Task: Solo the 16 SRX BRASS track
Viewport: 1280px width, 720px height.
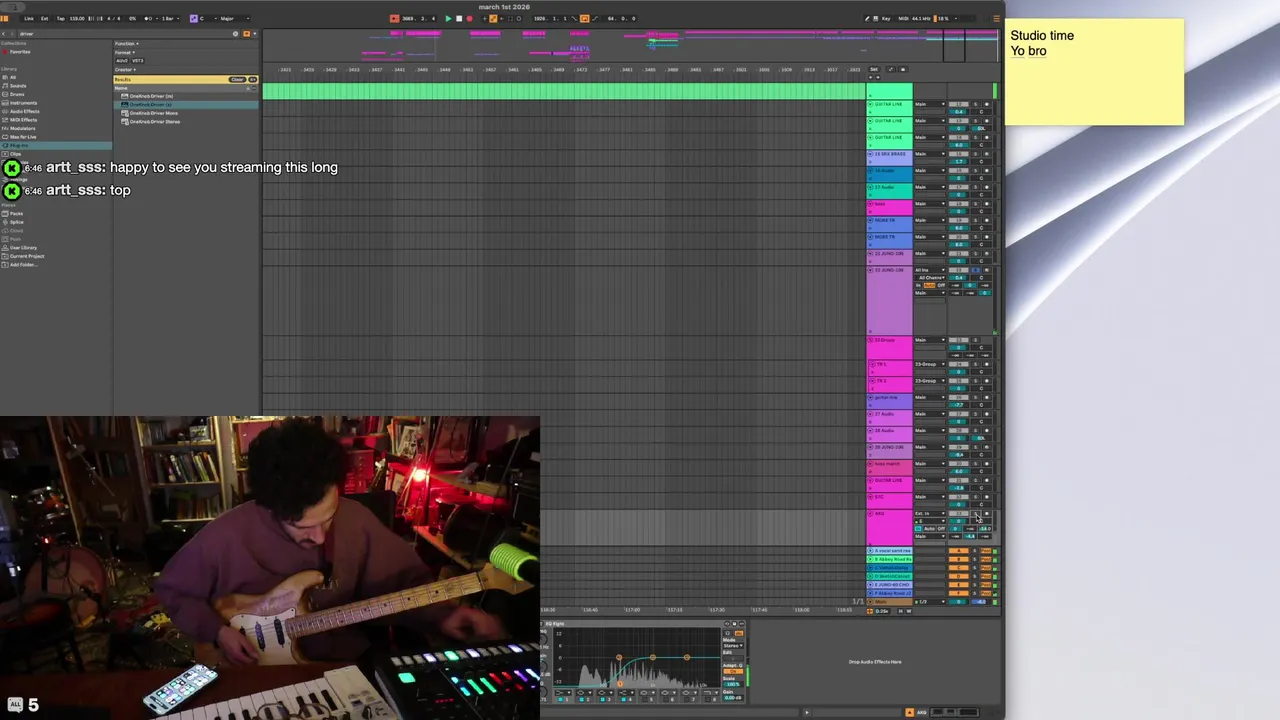Action: [975, 154]
